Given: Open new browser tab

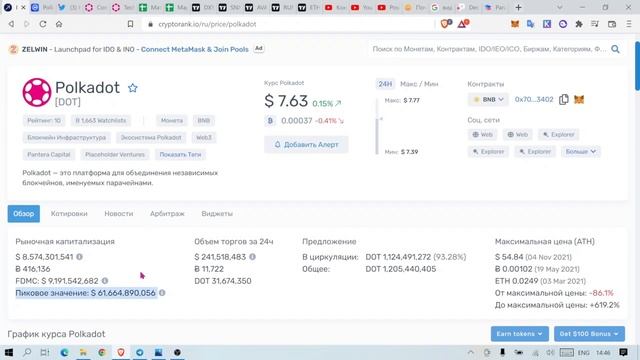Looking at the screenshot, I should [518, 7].
